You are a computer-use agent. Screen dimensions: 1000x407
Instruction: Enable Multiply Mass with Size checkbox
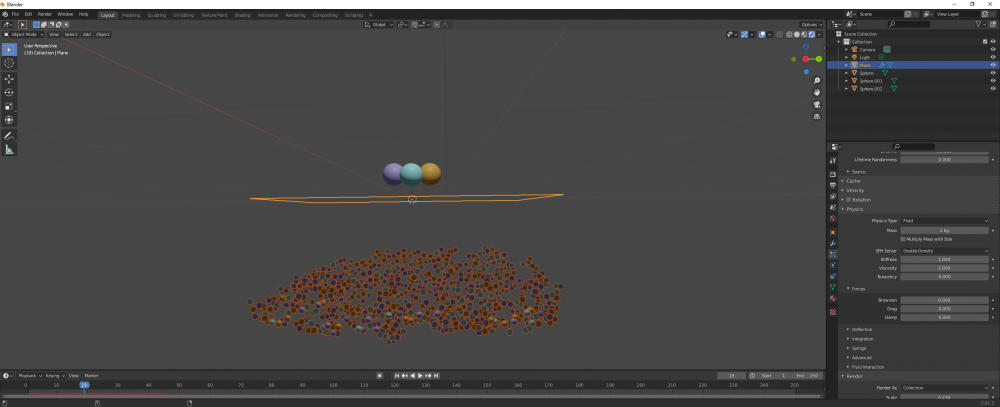point(904,239)
